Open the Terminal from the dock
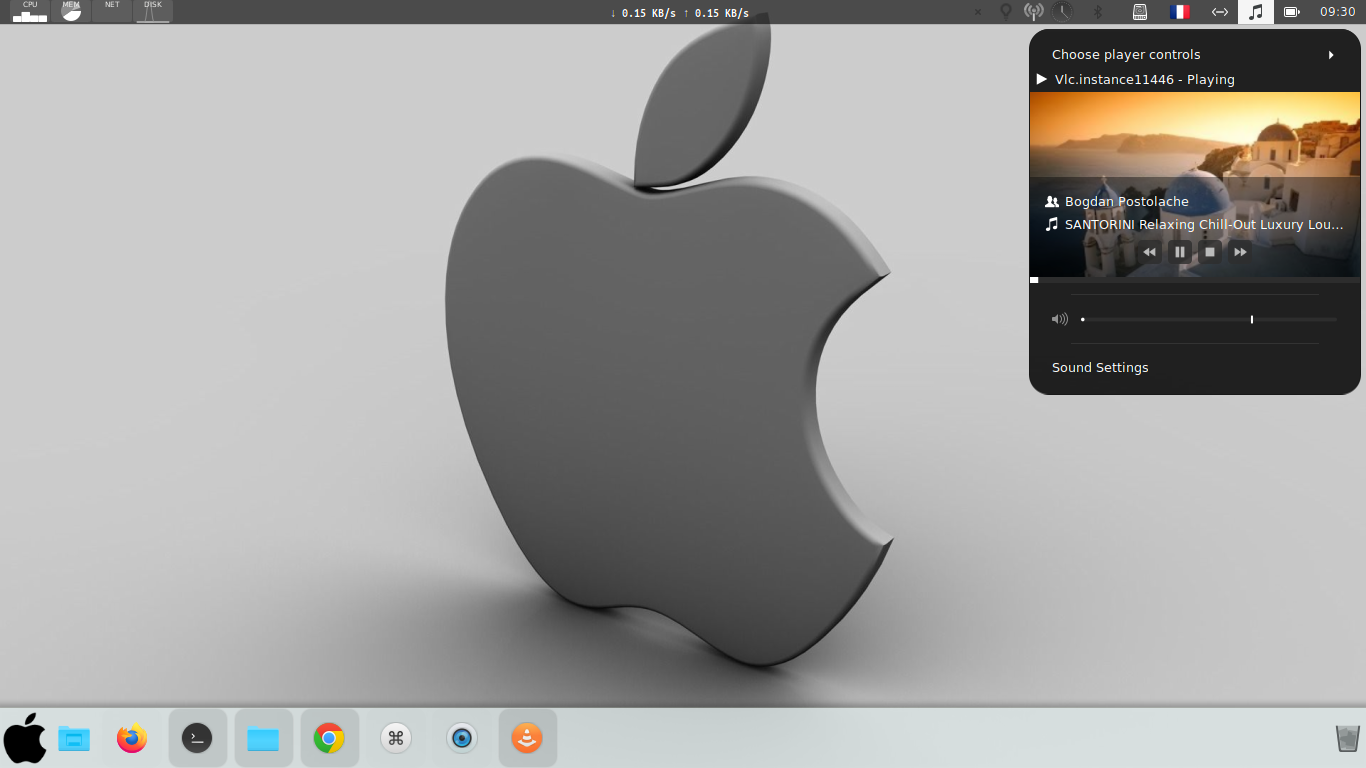Viewport: 1366px width, 768px height. pos(197,739)
